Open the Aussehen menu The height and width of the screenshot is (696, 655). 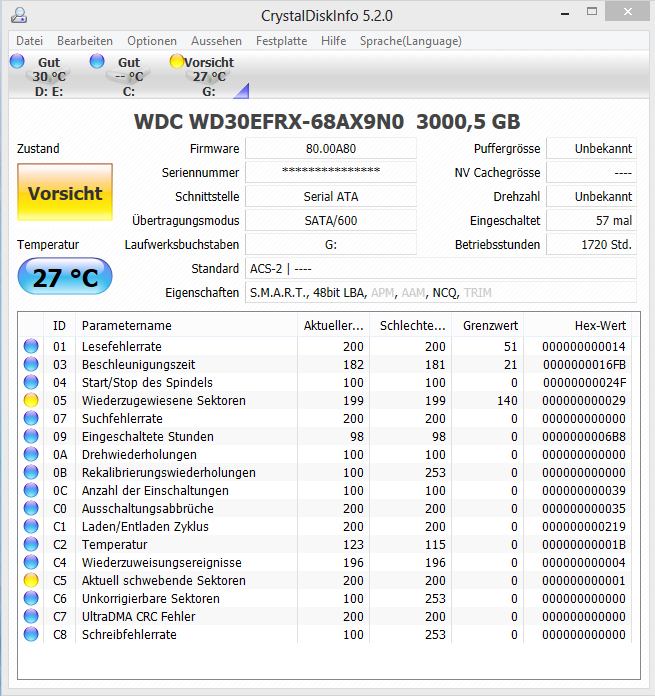tap(216, 41)
